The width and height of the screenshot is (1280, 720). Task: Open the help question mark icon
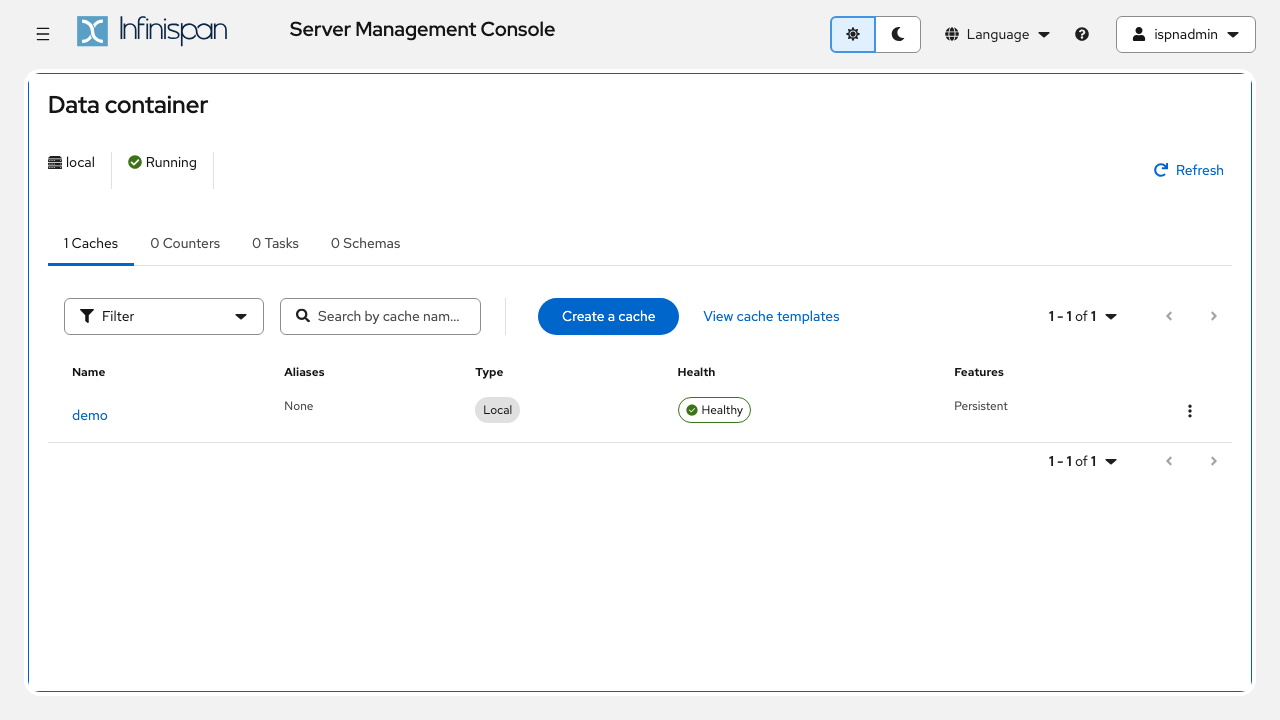(1082, 34)
